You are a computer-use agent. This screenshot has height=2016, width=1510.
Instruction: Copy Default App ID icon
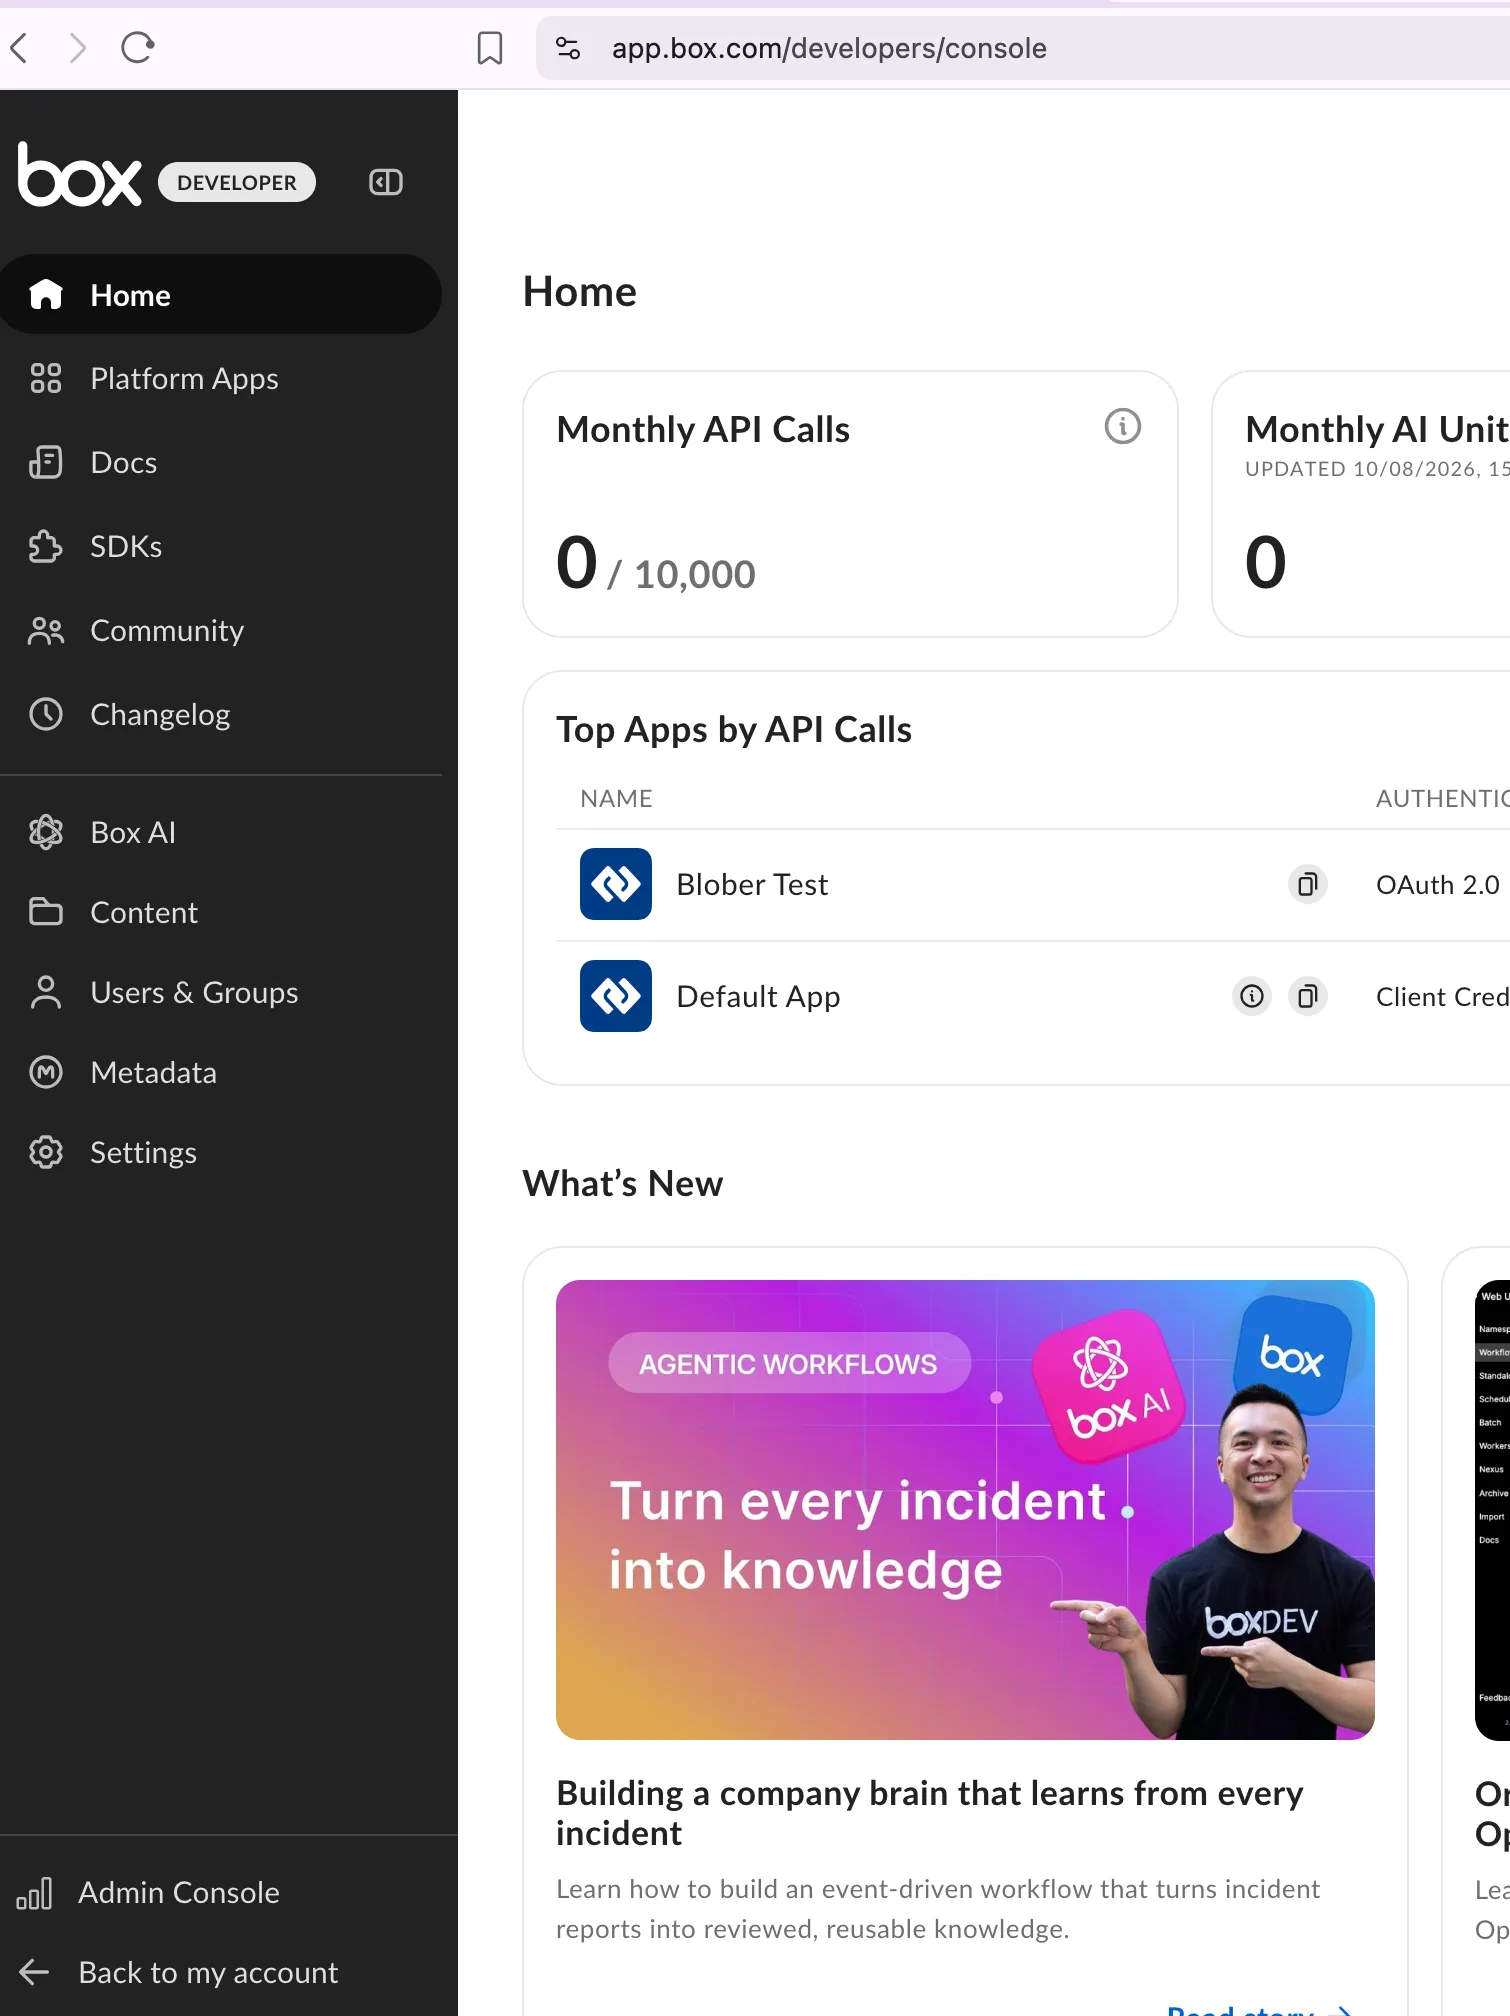tap(1307, 996)
